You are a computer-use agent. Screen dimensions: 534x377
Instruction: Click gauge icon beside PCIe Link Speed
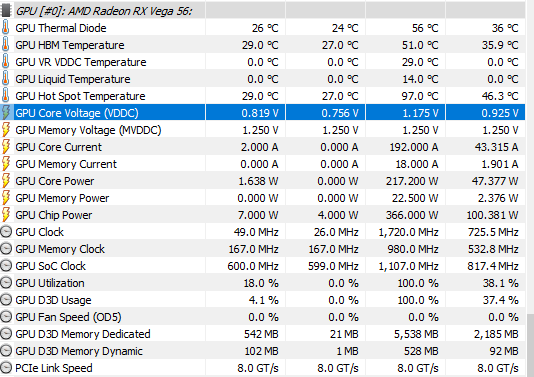click(x=6, y=368)
